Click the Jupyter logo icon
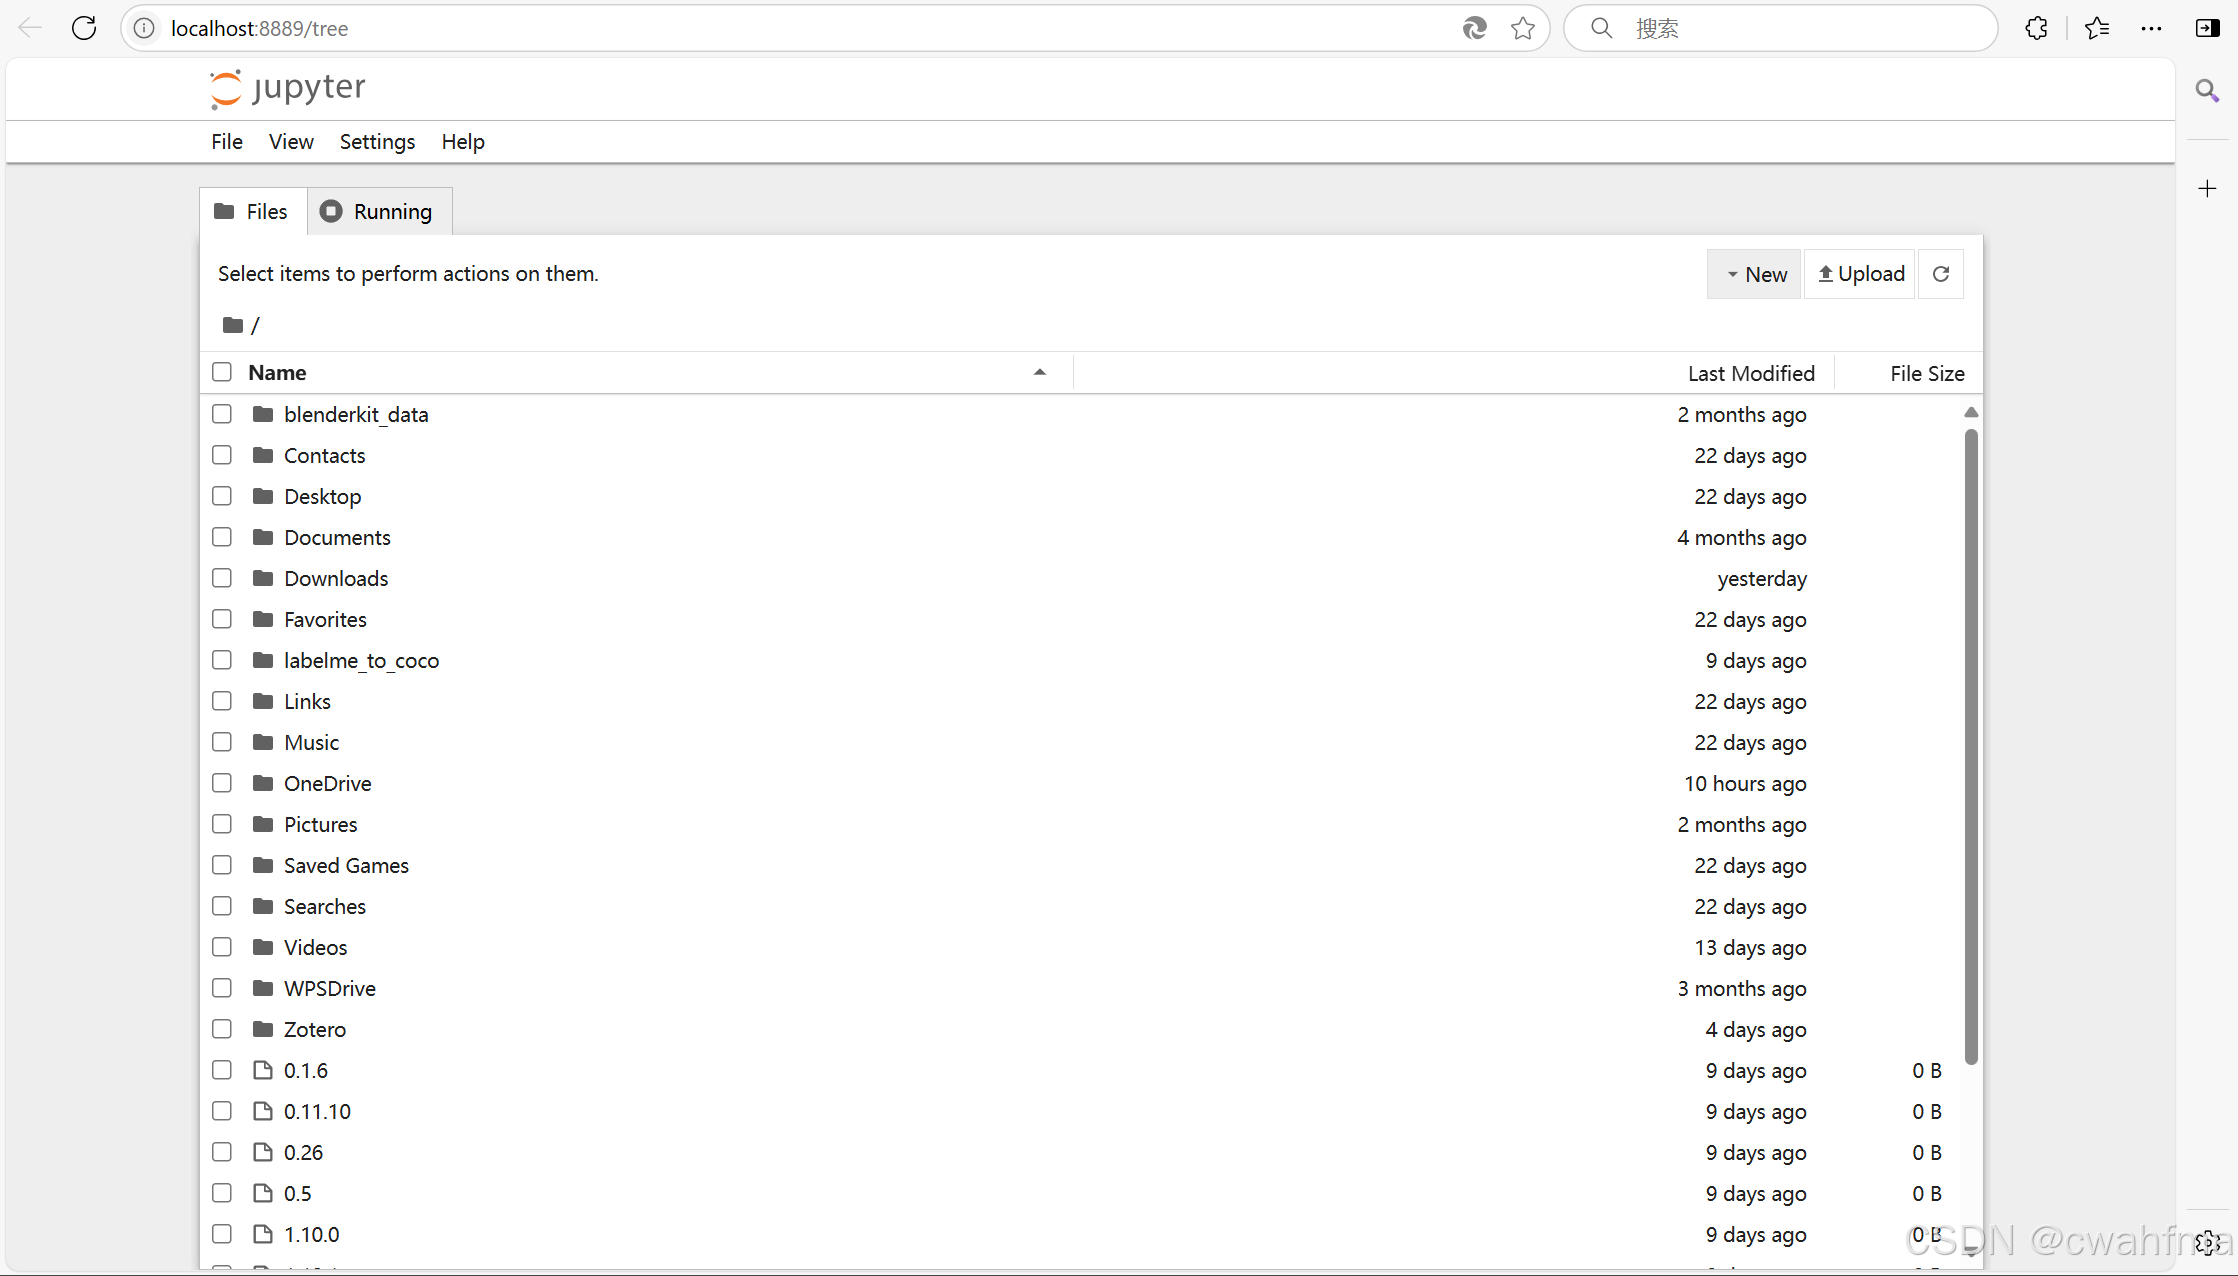This screenshot has width=2238, height=1276. tap(226, 88)
